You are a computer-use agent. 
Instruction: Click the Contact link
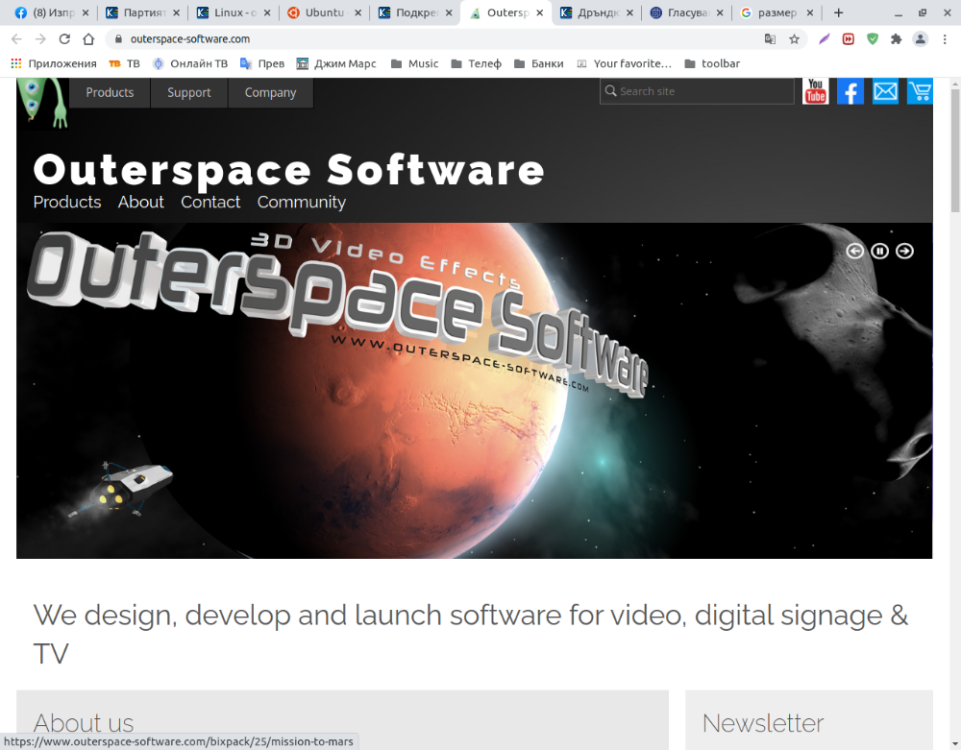(210, 202)
